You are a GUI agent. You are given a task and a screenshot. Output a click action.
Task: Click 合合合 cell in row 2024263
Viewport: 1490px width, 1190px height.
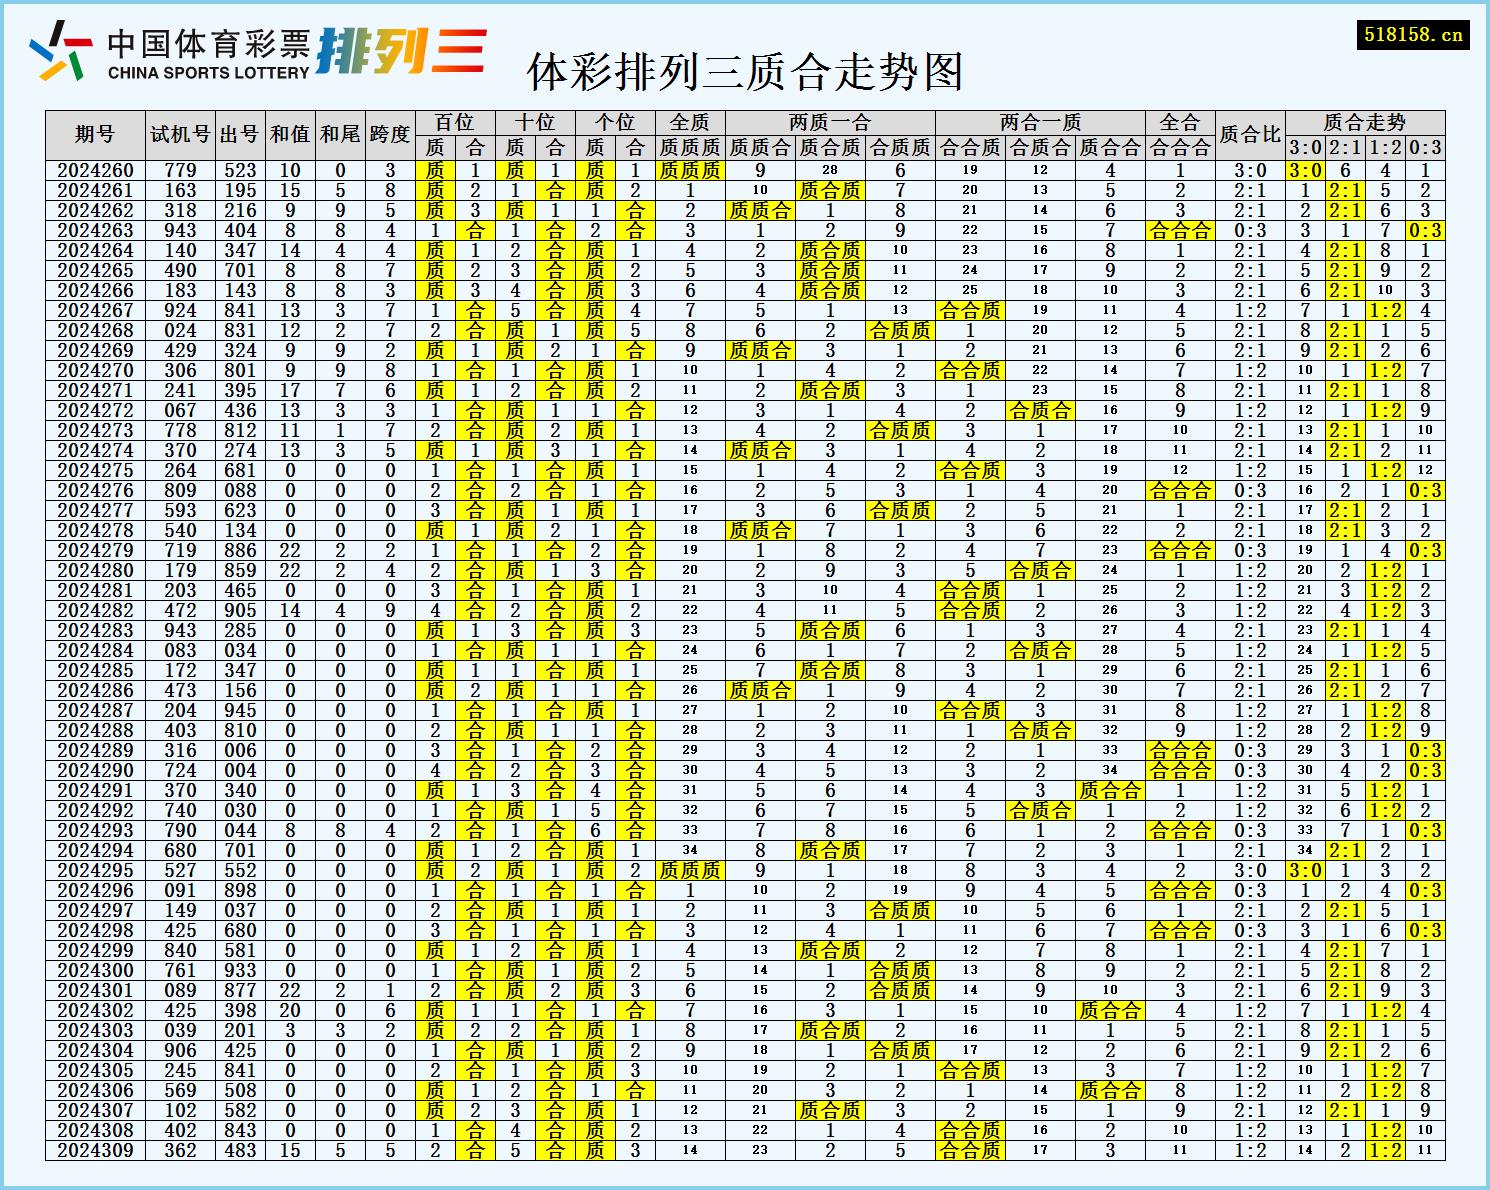click(1180, 230)
